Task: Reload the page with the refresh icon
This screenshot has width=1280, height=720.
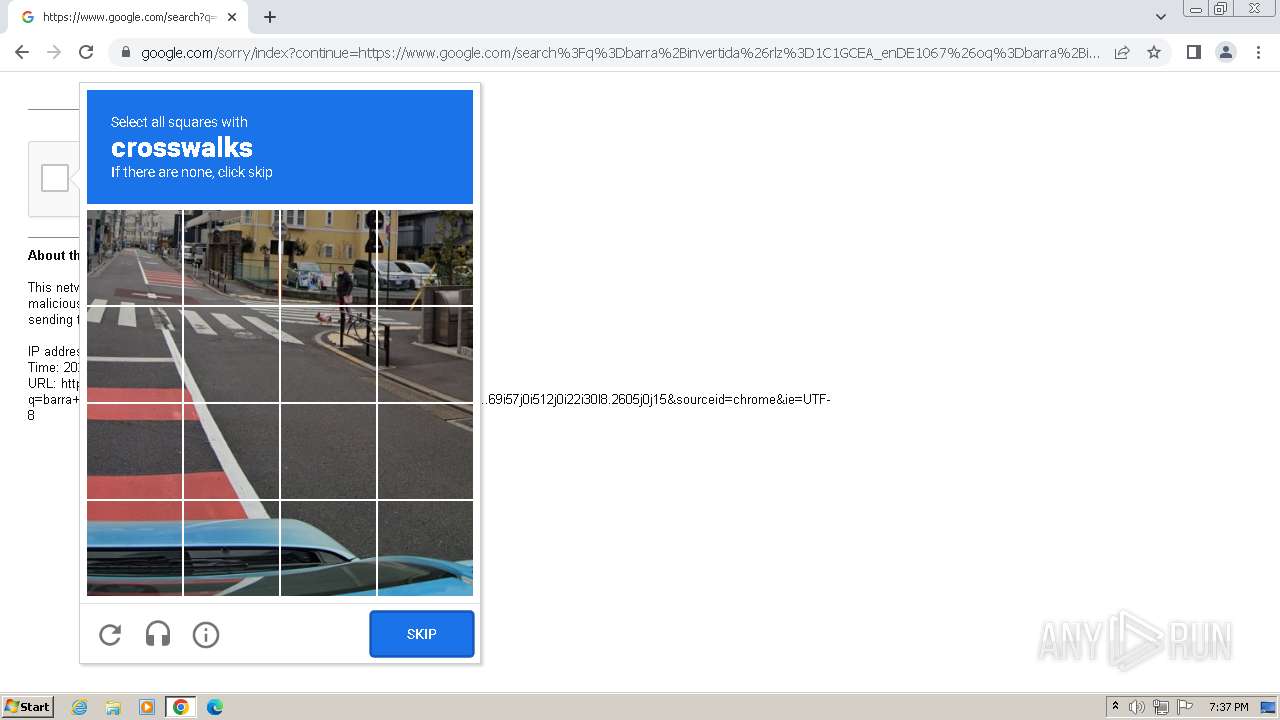Action: tap(86, 52)
